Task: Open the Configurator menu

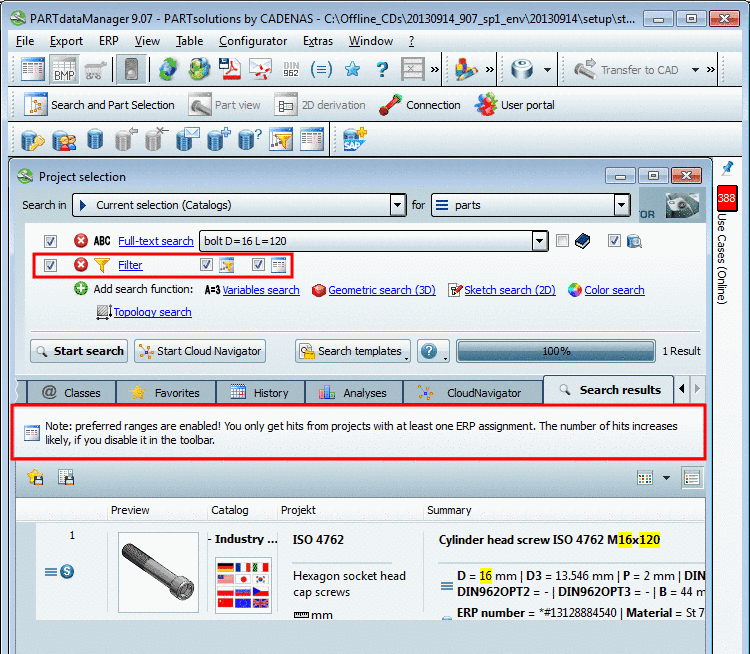Action: 253,41
